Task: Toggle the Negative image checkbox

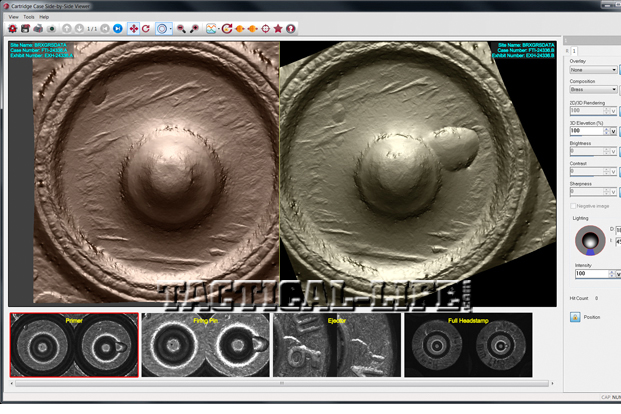Action: [x=573, y=205]
